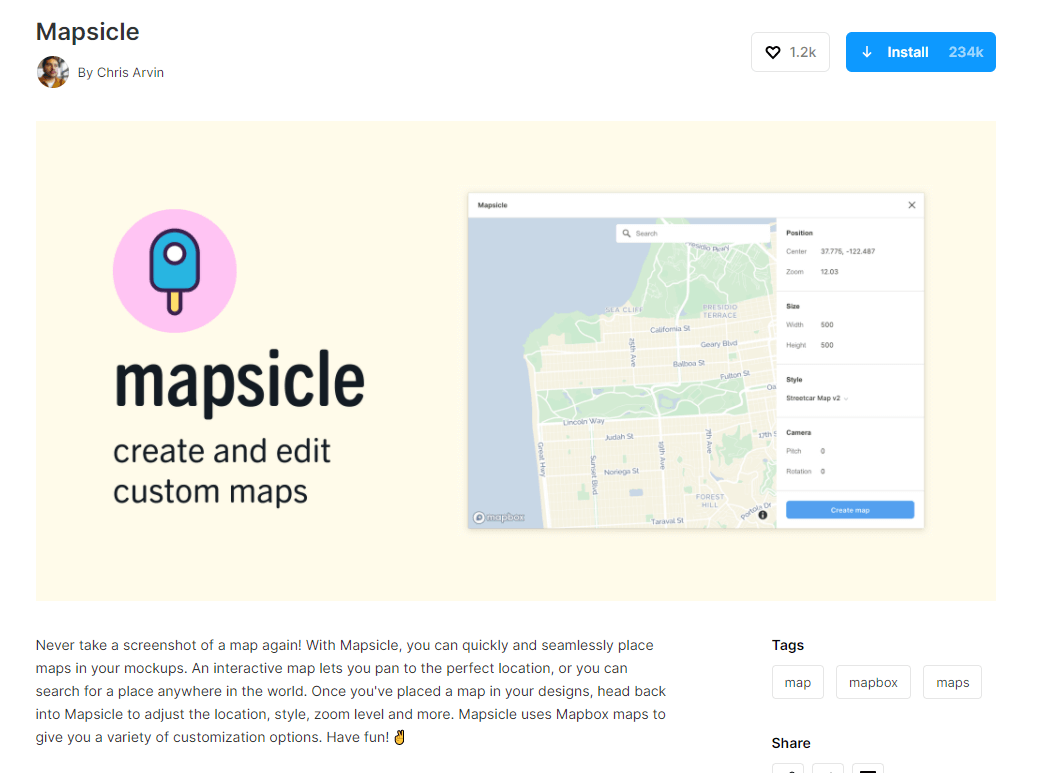Click the "Taraval St" label on the map
The height and width of the screenshot is (773, 1040).
pos(667,521)
